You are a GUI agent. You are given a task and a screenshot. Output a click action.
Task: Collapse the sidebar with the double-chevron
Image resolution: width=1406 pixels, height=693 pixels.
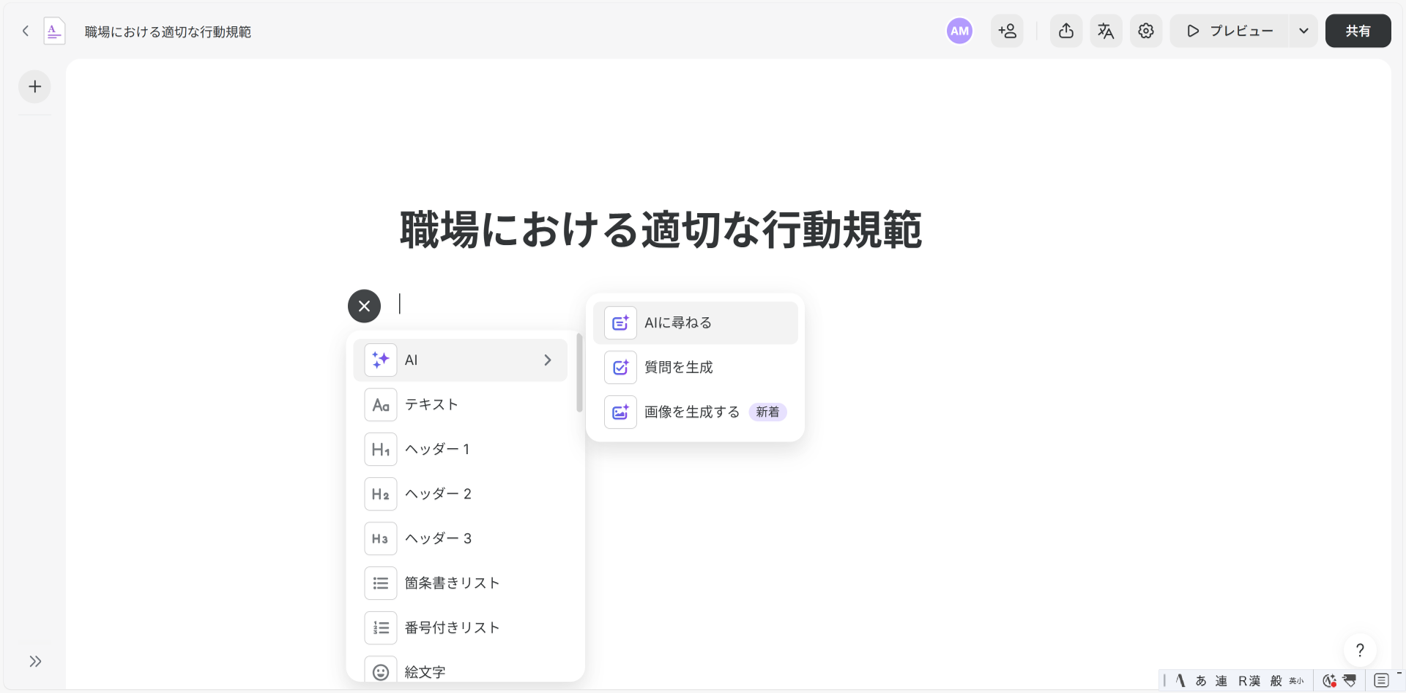click(x=36, y=661)
